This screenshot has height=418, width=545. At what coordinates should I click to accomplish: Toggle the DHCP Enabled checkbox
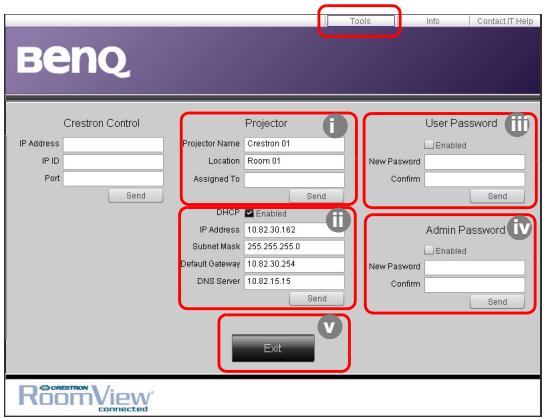pos(249,213)
